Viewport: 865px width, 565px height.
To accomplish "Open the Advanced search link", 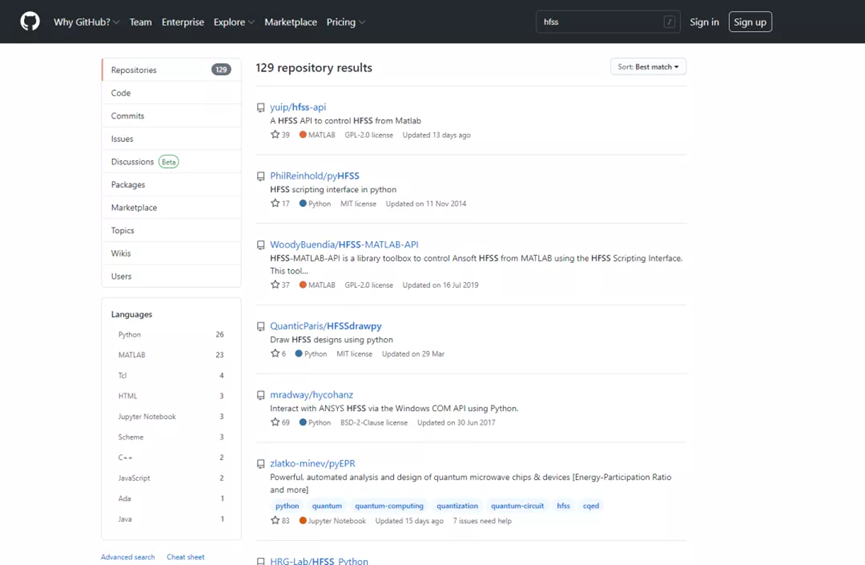I will 128,557.
